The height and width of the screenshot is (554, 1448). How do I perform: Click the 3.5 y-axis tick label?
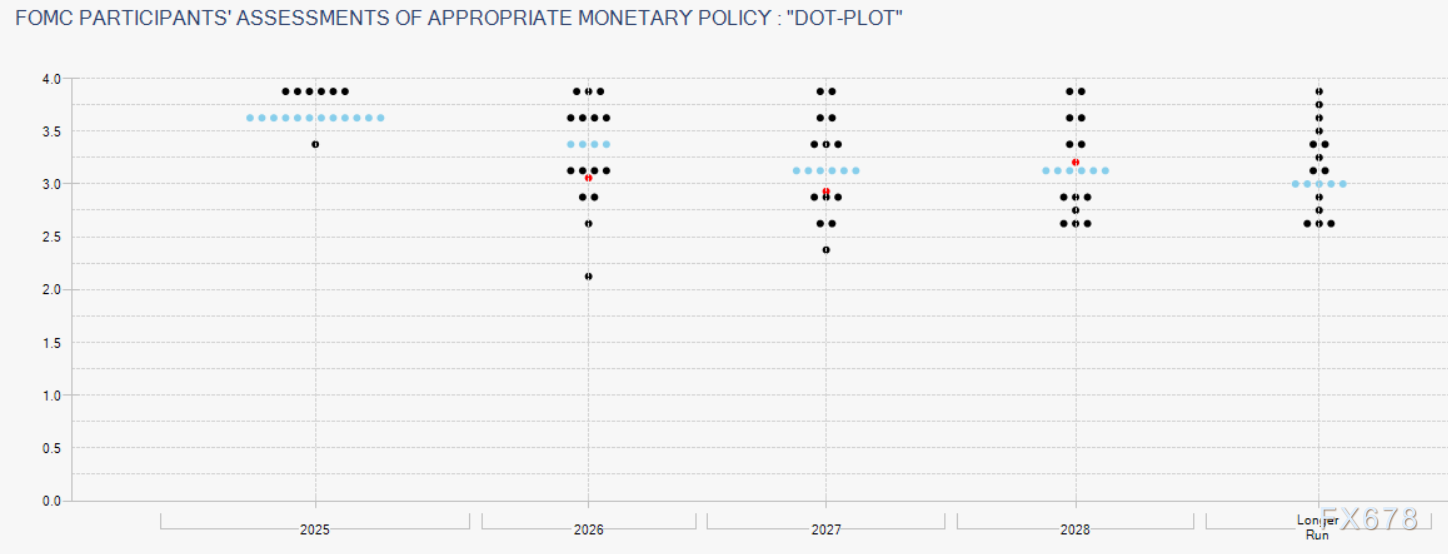[x=51, y=131]
